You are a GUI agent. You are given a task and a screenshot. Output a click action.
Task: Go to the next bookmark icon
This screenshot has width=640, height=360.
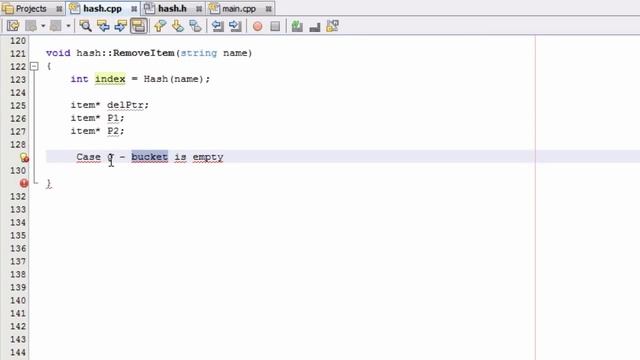tap(177, 26)
